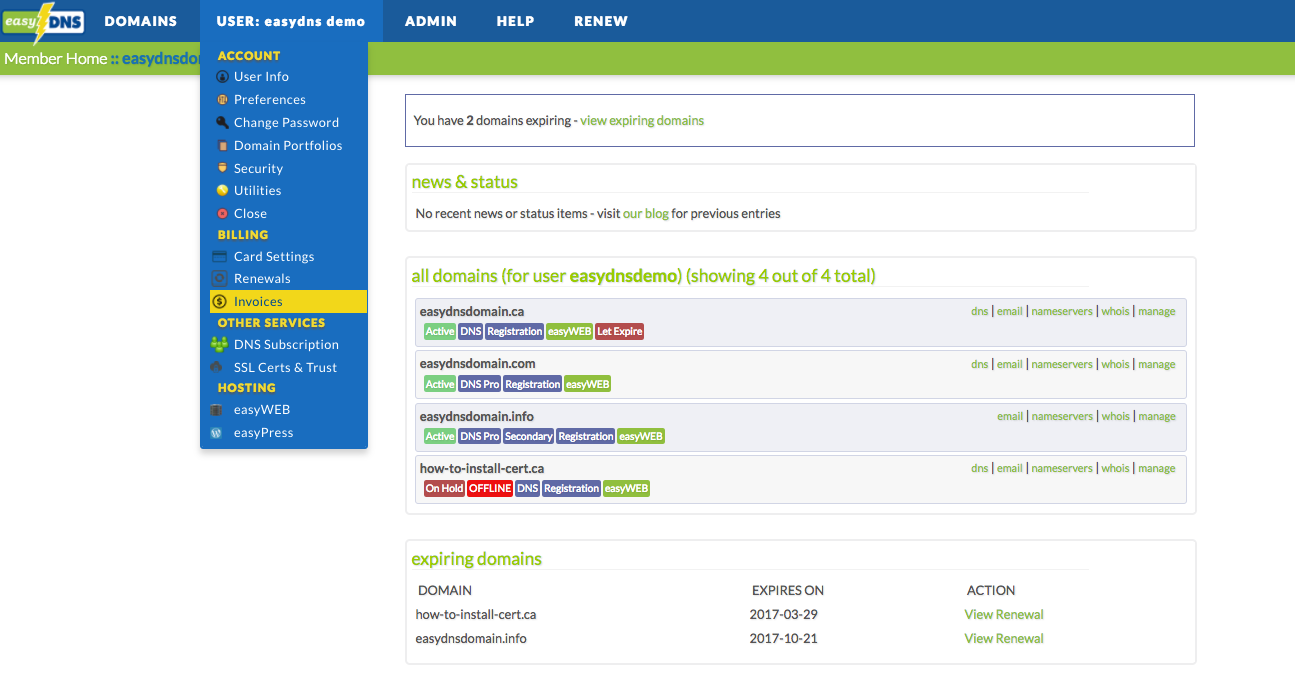Click the Preferences icon in Account menu
1295x691 pixels.
[222, 100]
